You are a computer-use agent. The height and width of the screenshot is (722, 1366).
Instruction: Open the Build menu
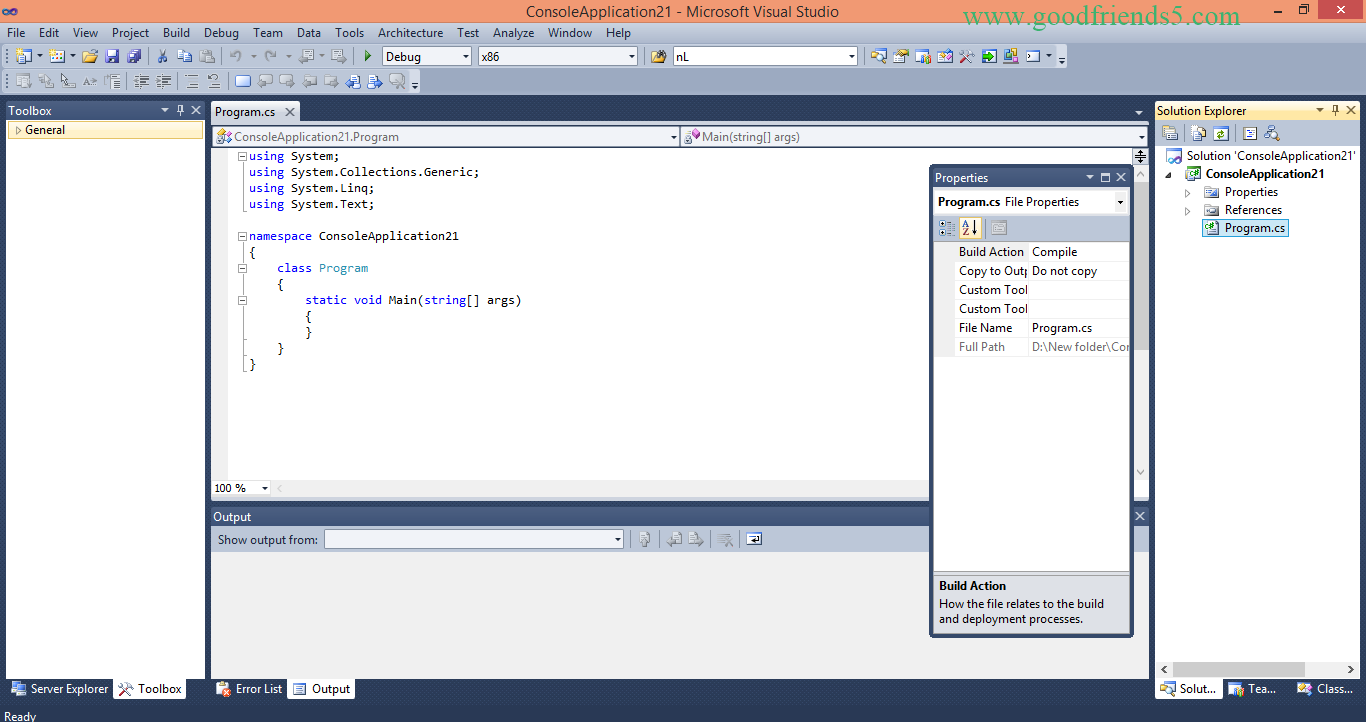tap(176, 32)
